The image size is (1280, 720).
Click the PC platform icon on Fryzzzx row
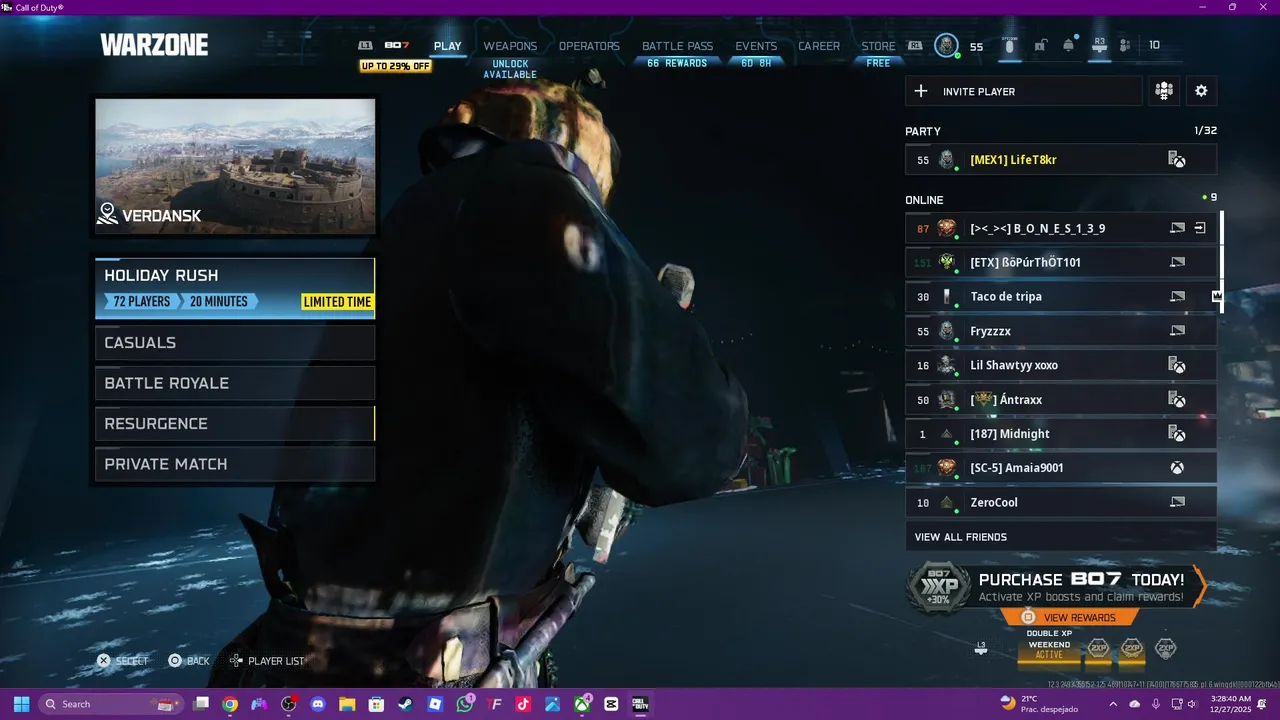[x=1177, y=331]
